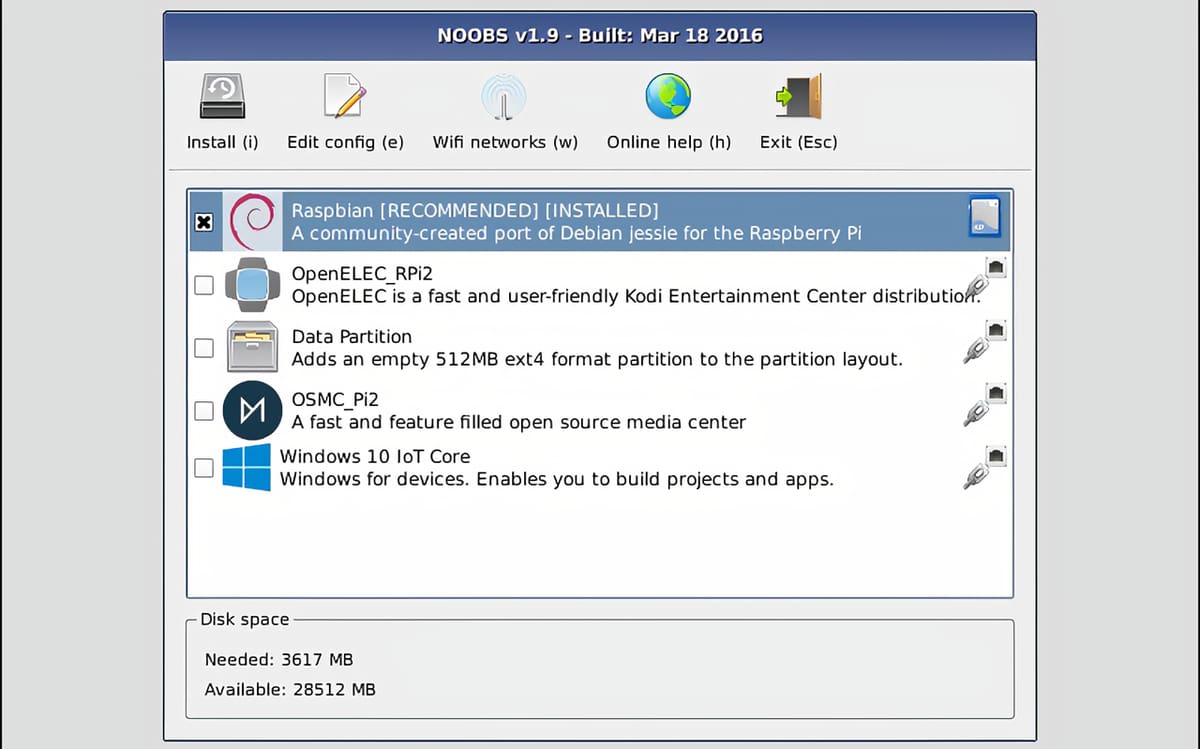Screen dimensions: 1200x749
Task: Click the 'Disk space' group label
Action: [244, 619]
